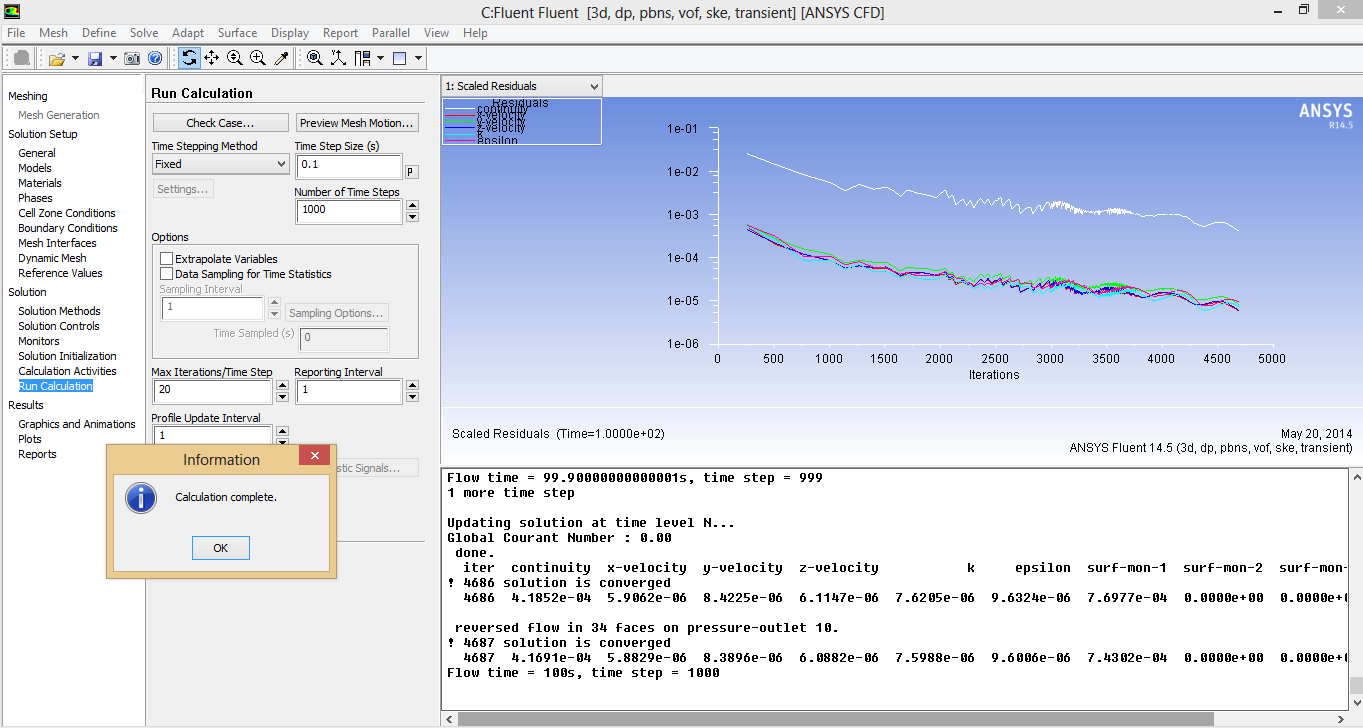
Task: Select Calculation Activities in tree
Action: coord(67,371)
